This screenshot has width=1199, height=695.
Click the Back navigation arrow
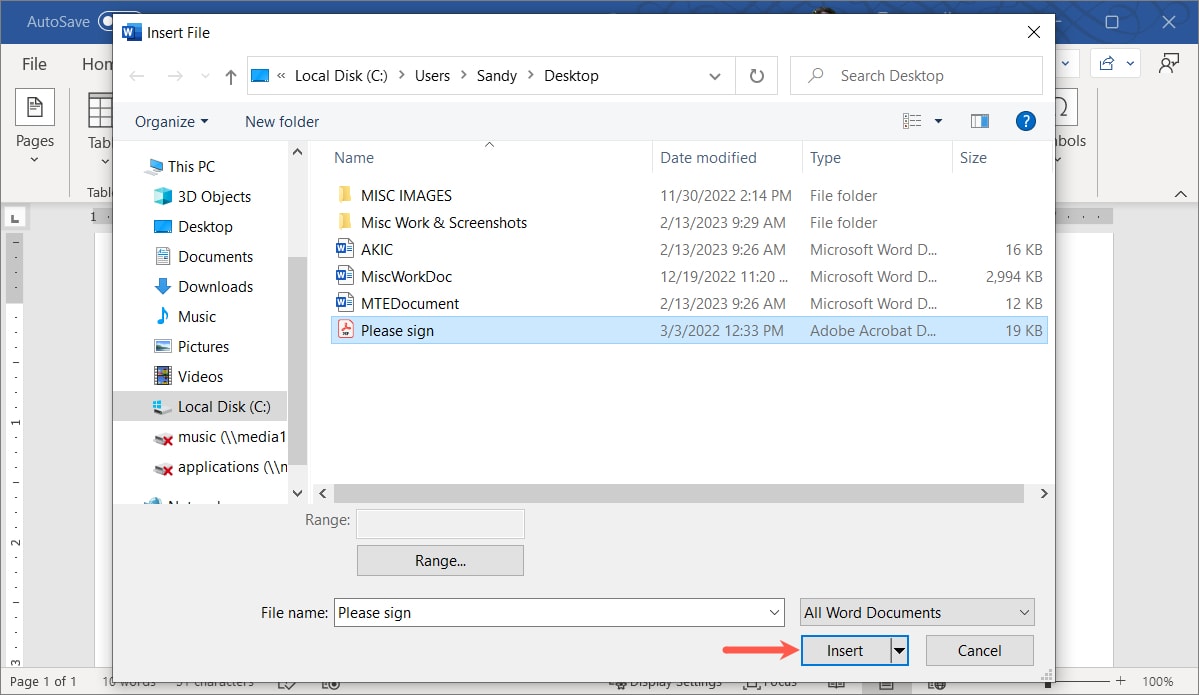click(x=136, y=74)
